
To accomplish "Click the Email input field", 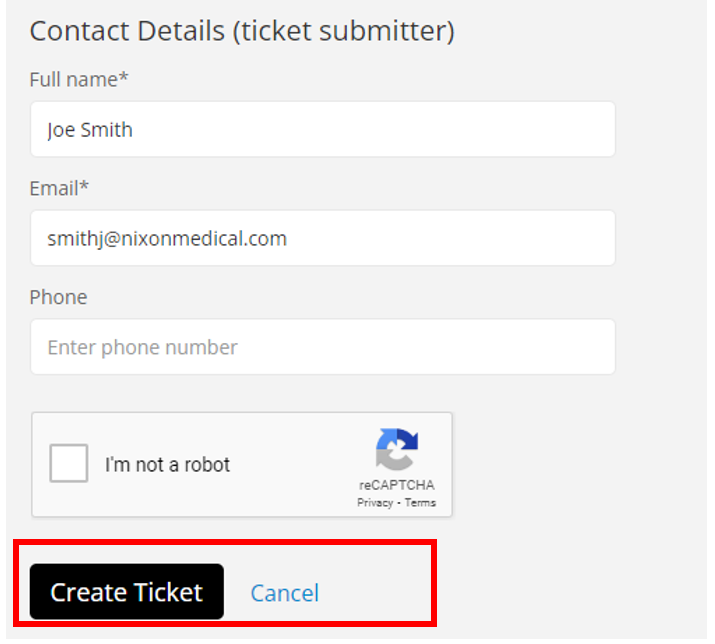I will (x=322, y=238).
